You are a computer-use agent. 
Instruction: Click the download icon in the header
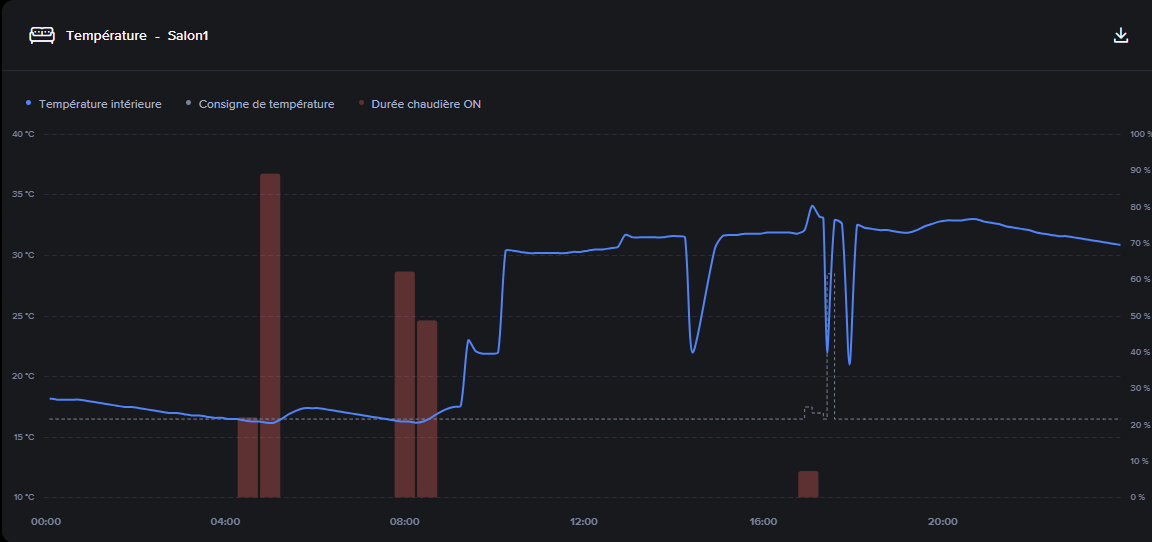(x=1121, y=36)
